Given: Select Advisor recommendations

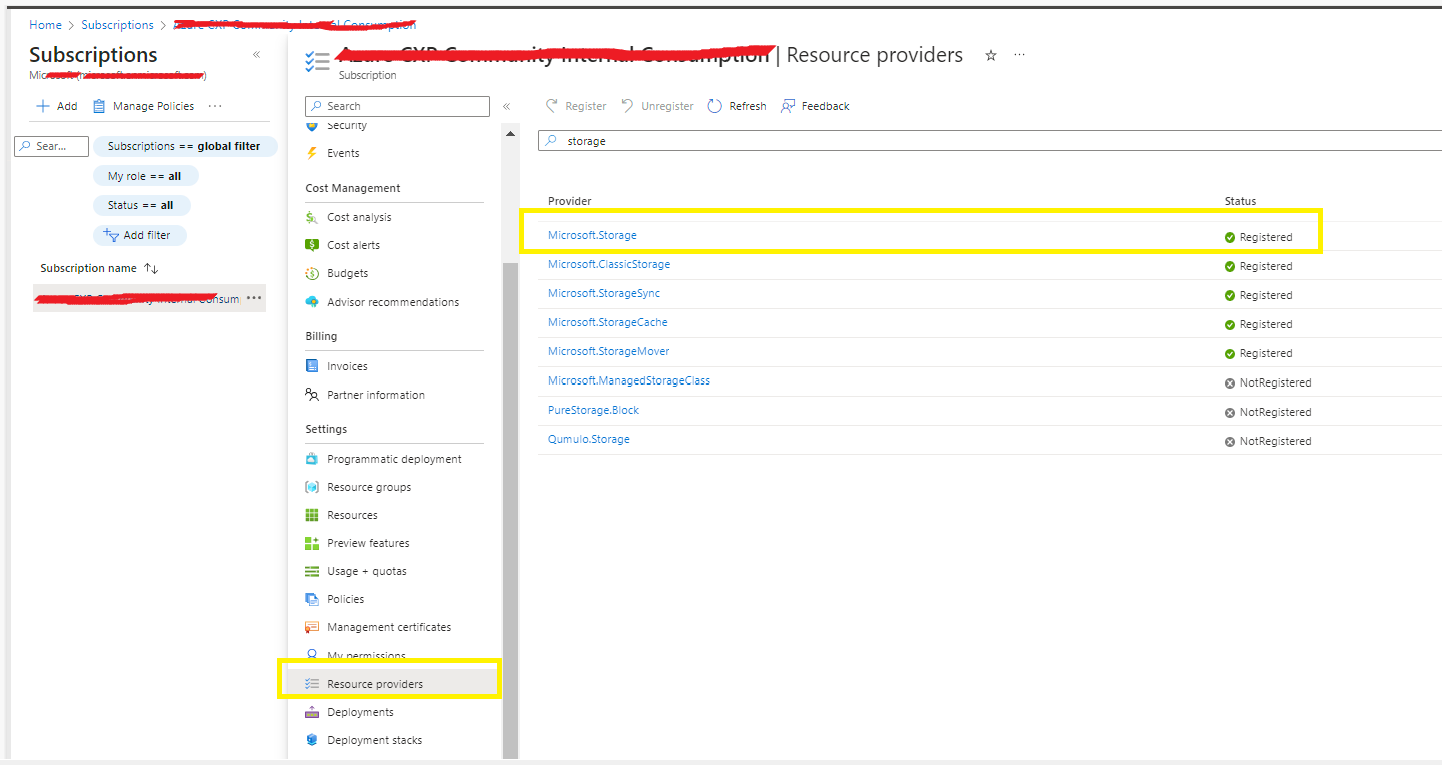Looking at the screenshot, I should pos(393,301).
